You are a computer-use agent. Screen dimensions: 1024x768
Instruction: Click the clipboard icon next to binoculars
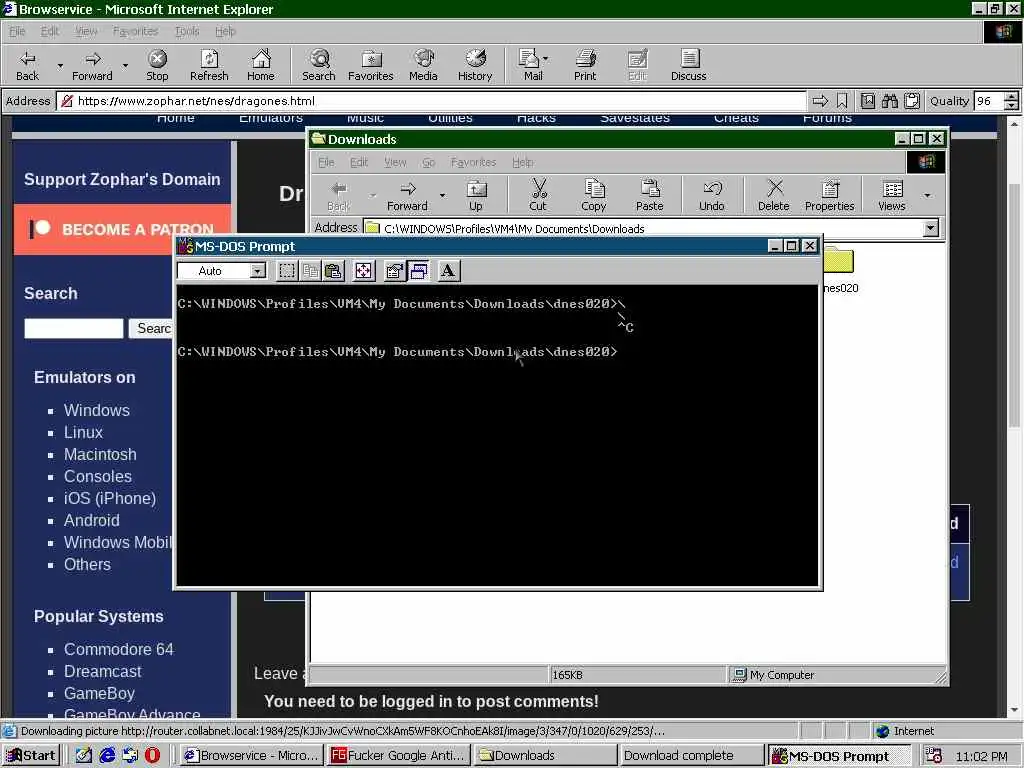912,101
